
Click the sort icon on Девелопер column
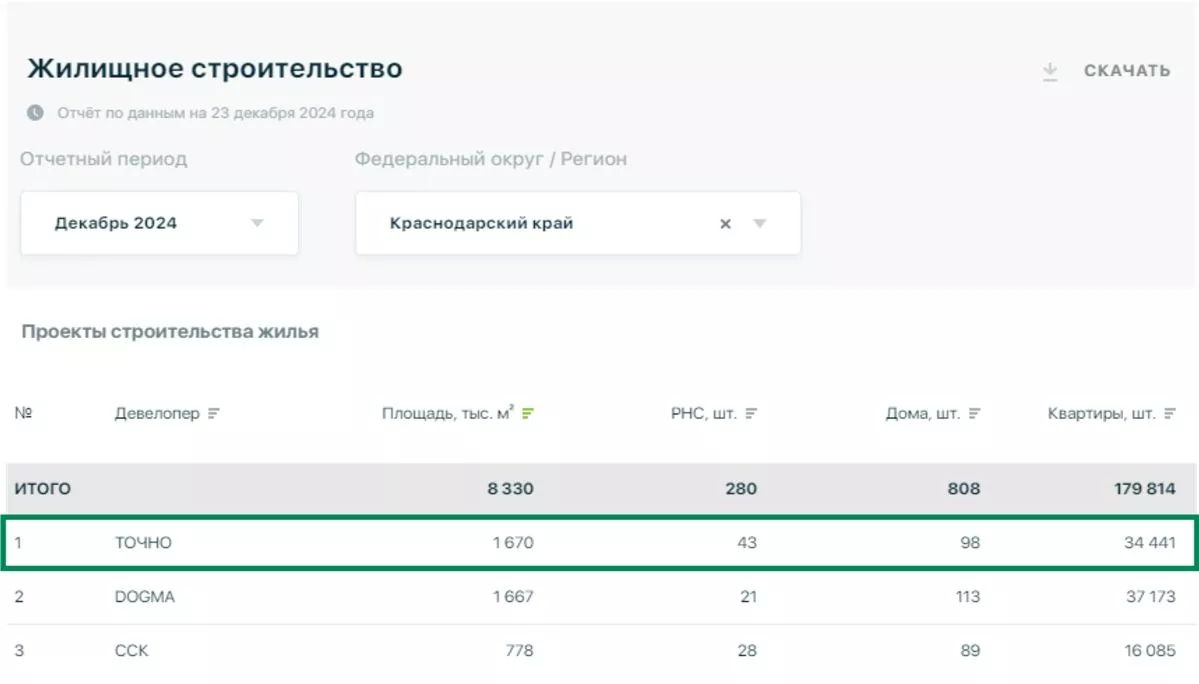point(214,411)
